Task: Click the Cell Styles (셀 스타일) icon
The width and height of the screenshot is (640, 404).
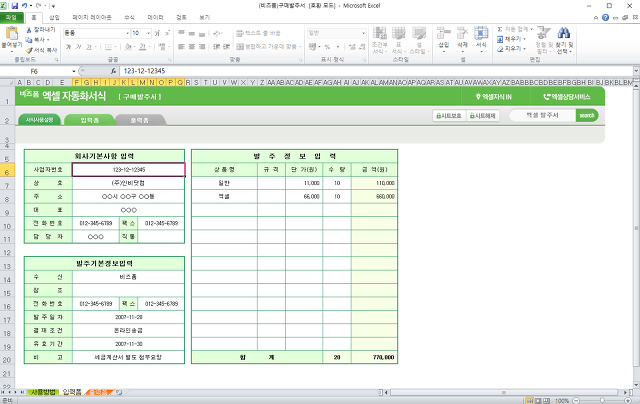Action: [419, 34]
